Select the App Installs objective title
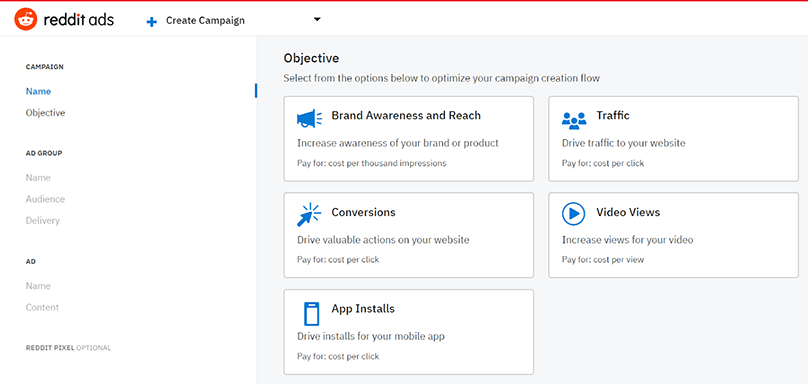This screenshot has height=384, width=808. [363, 309]
